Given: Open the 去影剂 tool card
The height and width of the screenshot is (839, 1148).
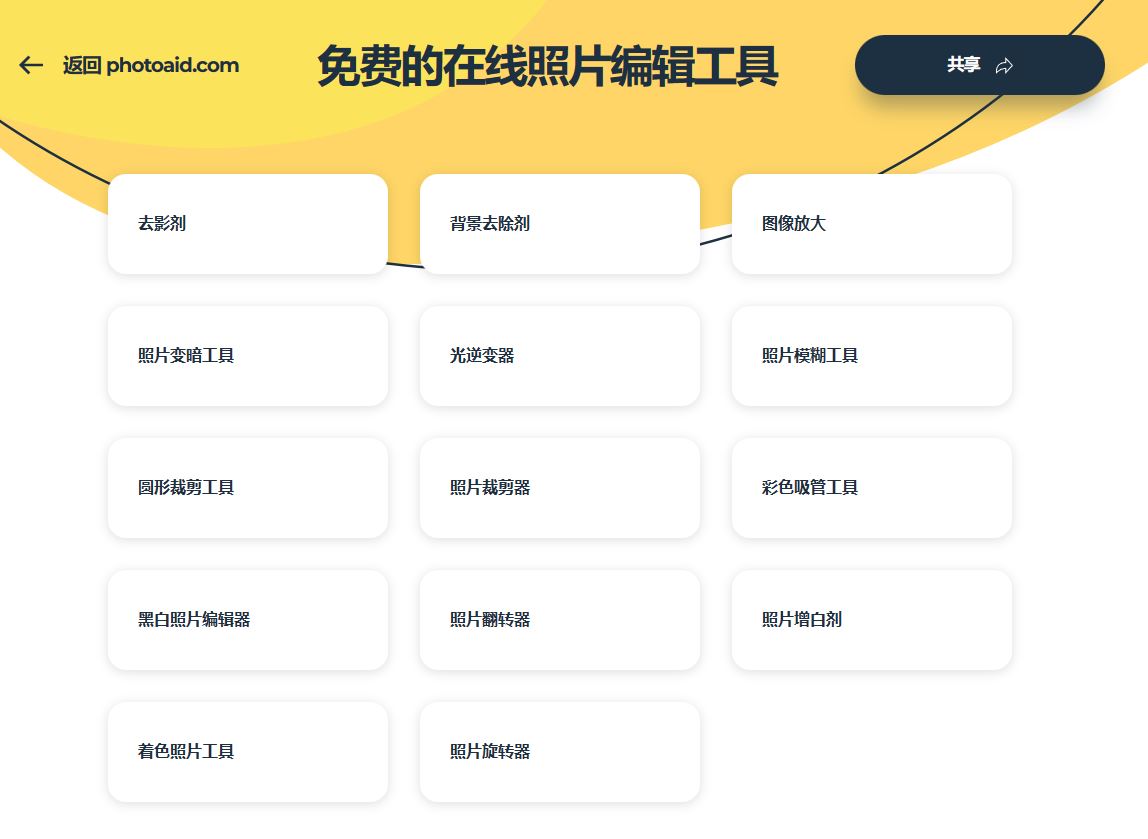Looking at the screenshot, I should coord(247,224).
